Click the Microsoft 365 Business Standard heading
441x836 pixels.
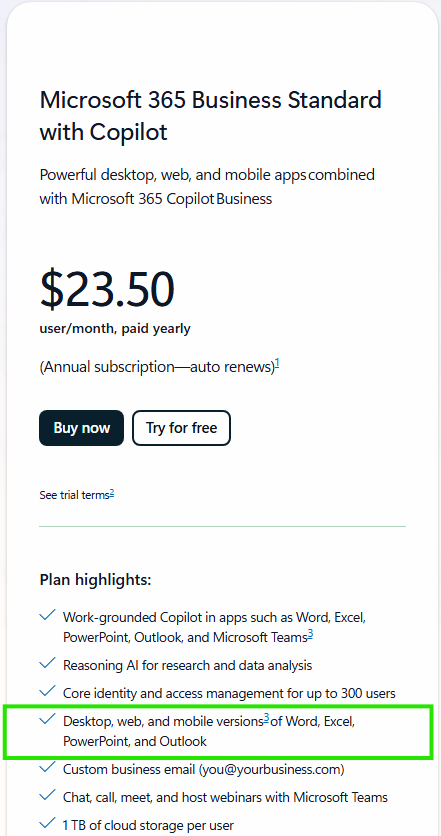pyautogui.click(x=211, y=116)
